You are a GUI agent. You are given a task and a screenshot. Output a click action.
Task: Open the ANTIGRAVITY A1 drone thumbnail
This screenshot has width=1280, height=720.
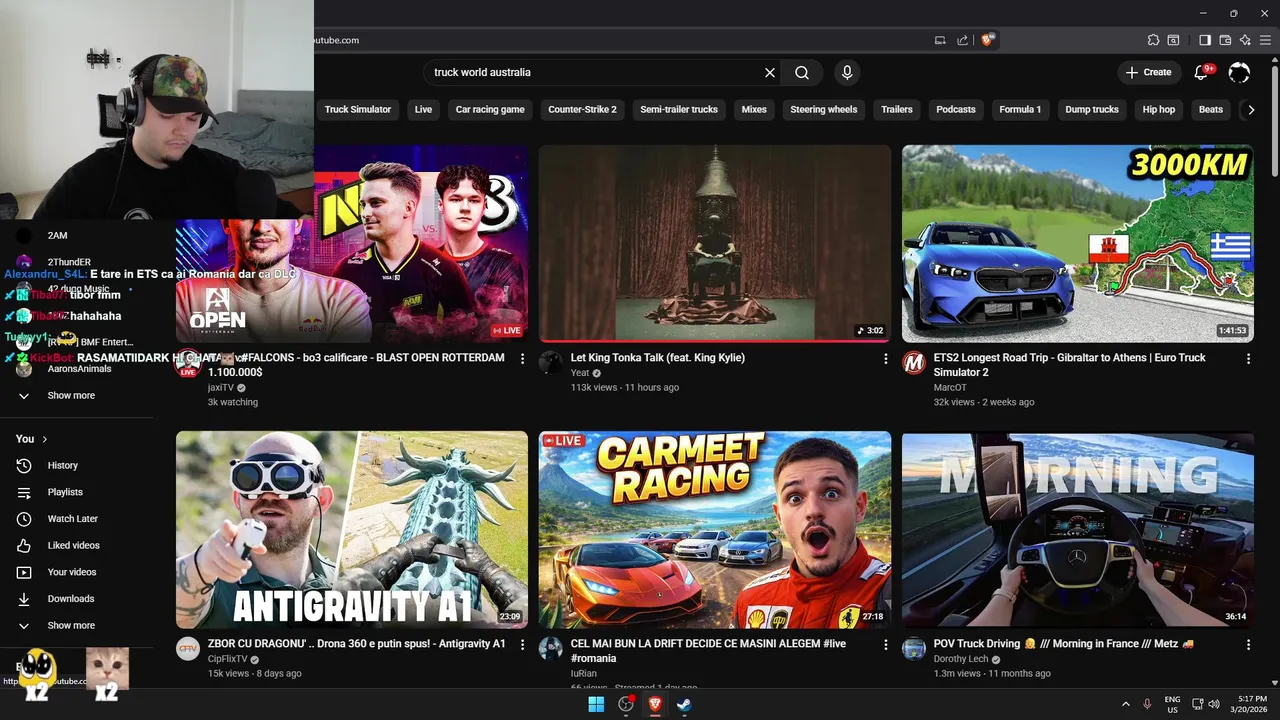[x=352, y=530]
